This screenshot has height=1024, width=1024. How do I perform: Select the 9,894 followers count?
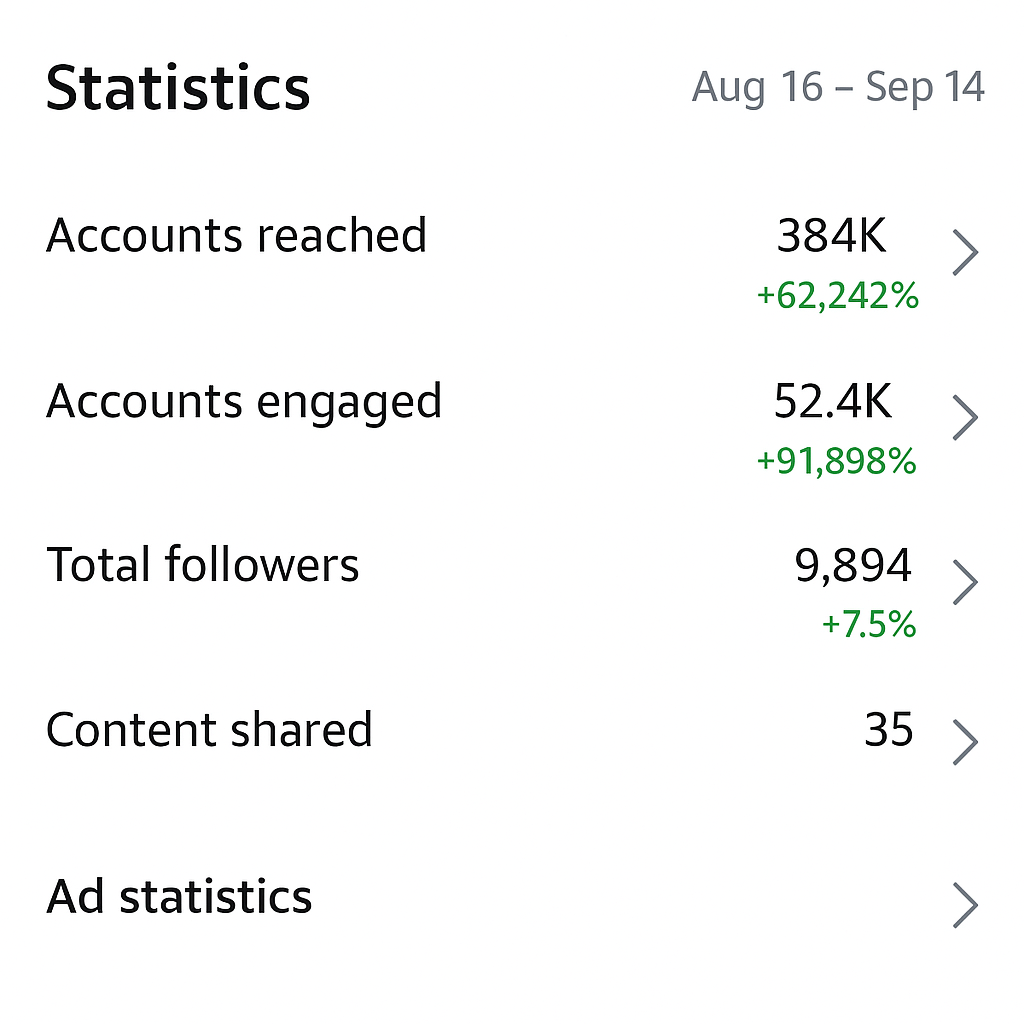(x=853, y=567)
